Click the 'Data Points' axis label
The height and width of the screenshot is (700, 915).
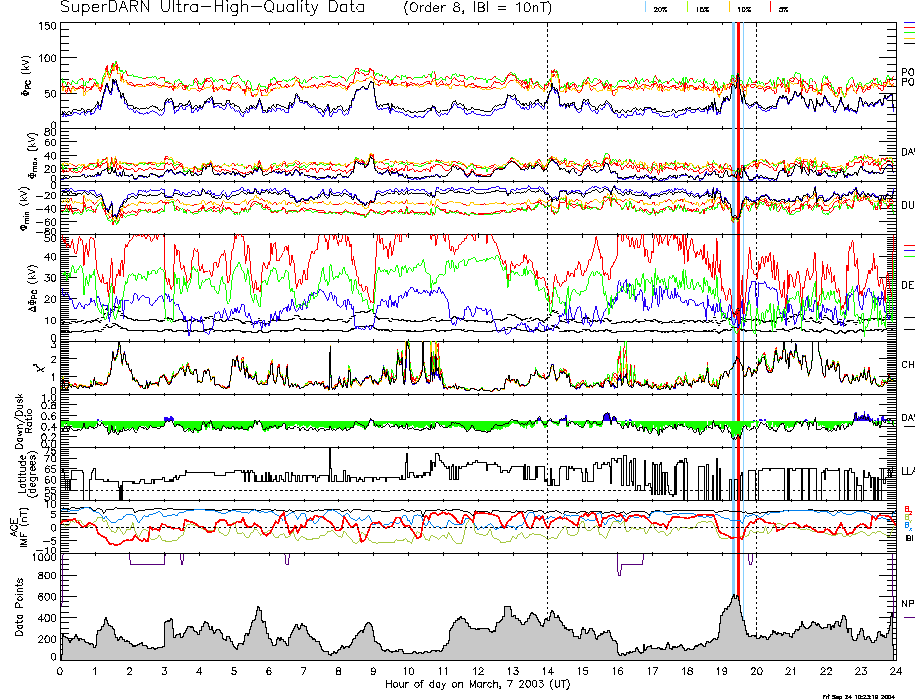click(19, 607)
